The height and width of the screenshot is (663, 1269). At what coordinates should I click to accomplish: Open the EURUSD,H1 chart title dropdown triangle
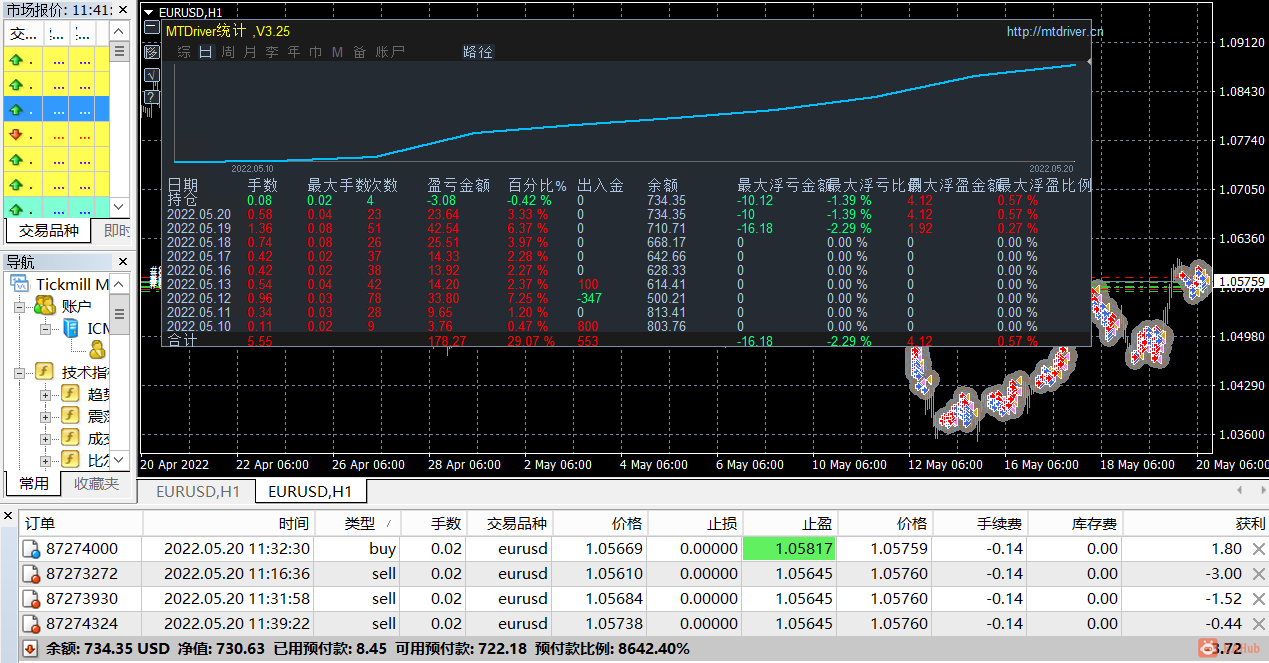pyautogui.click(x=148, y=12)
